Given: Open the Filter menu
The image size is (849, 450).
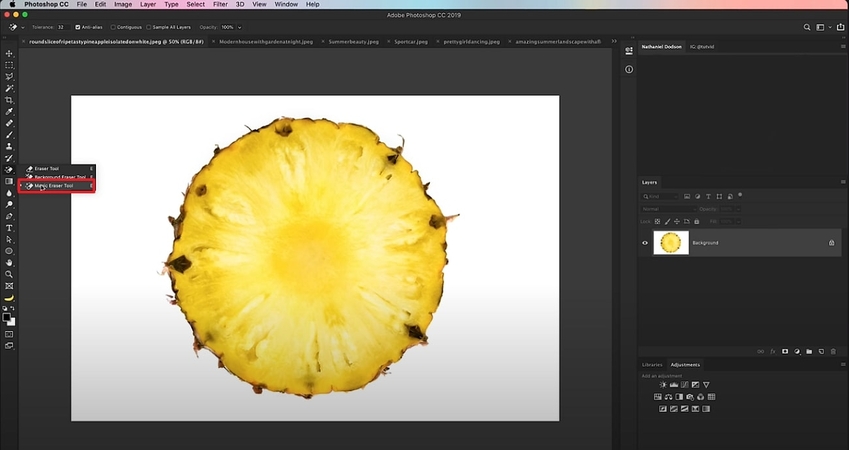Looking at the screenshot, I should point(220,5).
